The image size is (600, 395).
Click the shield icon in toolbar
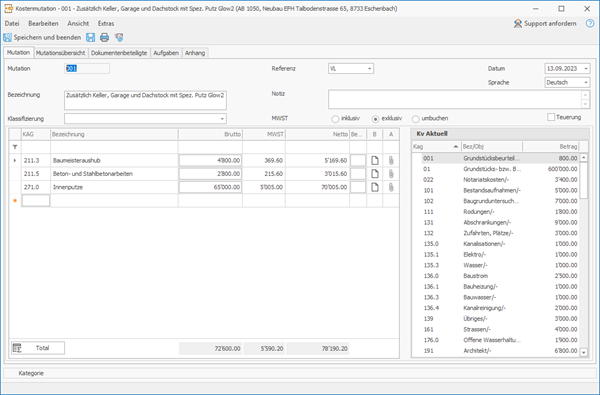tap(119, 38)
